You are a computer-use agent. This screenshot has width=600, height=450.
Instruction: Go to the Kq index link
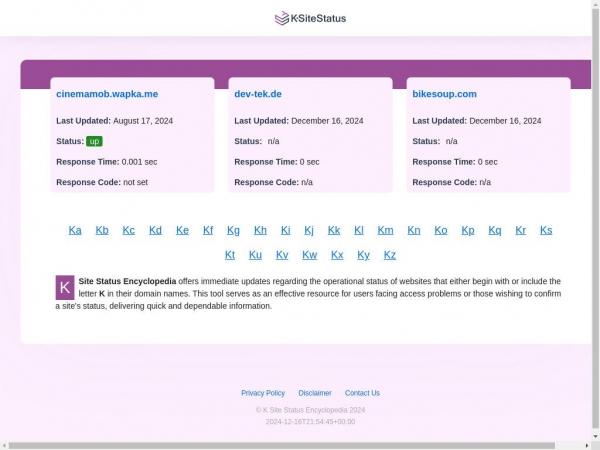point(495,230)
